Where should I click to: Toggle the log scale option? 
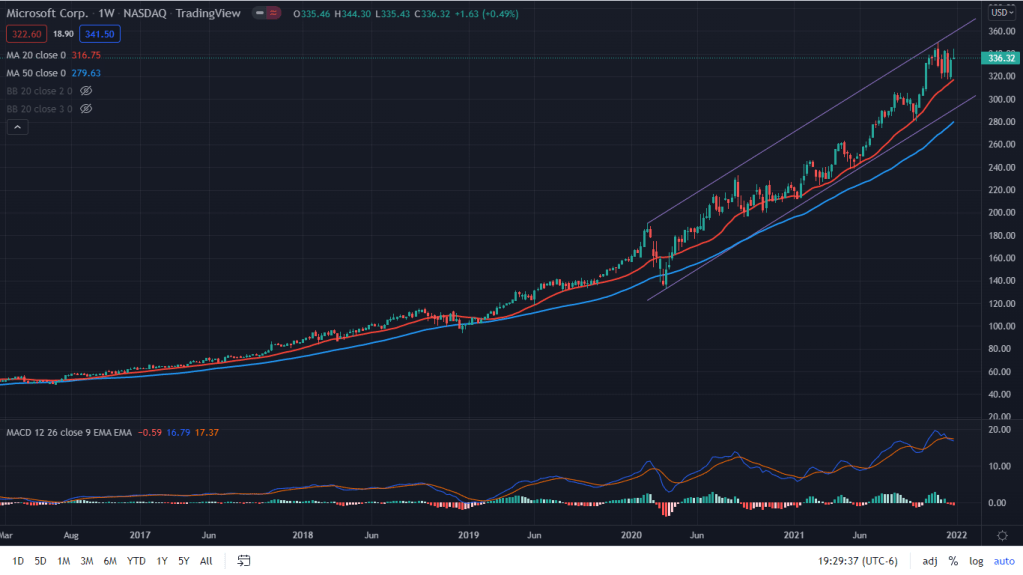(x=975, y=561)
